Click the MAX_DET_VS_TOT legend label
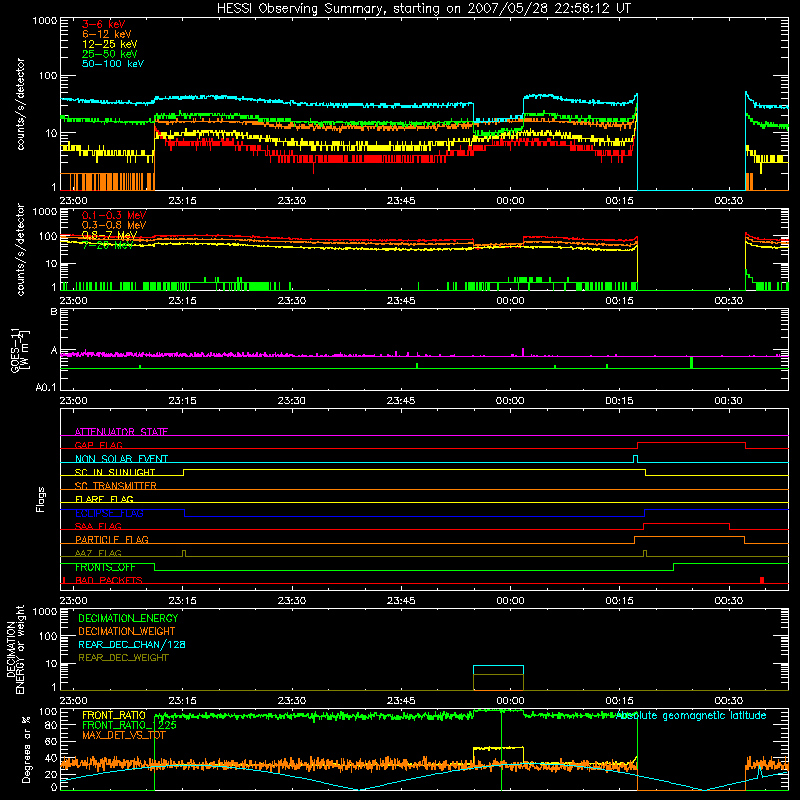This screenshot has height=800, width=800. 123,735
